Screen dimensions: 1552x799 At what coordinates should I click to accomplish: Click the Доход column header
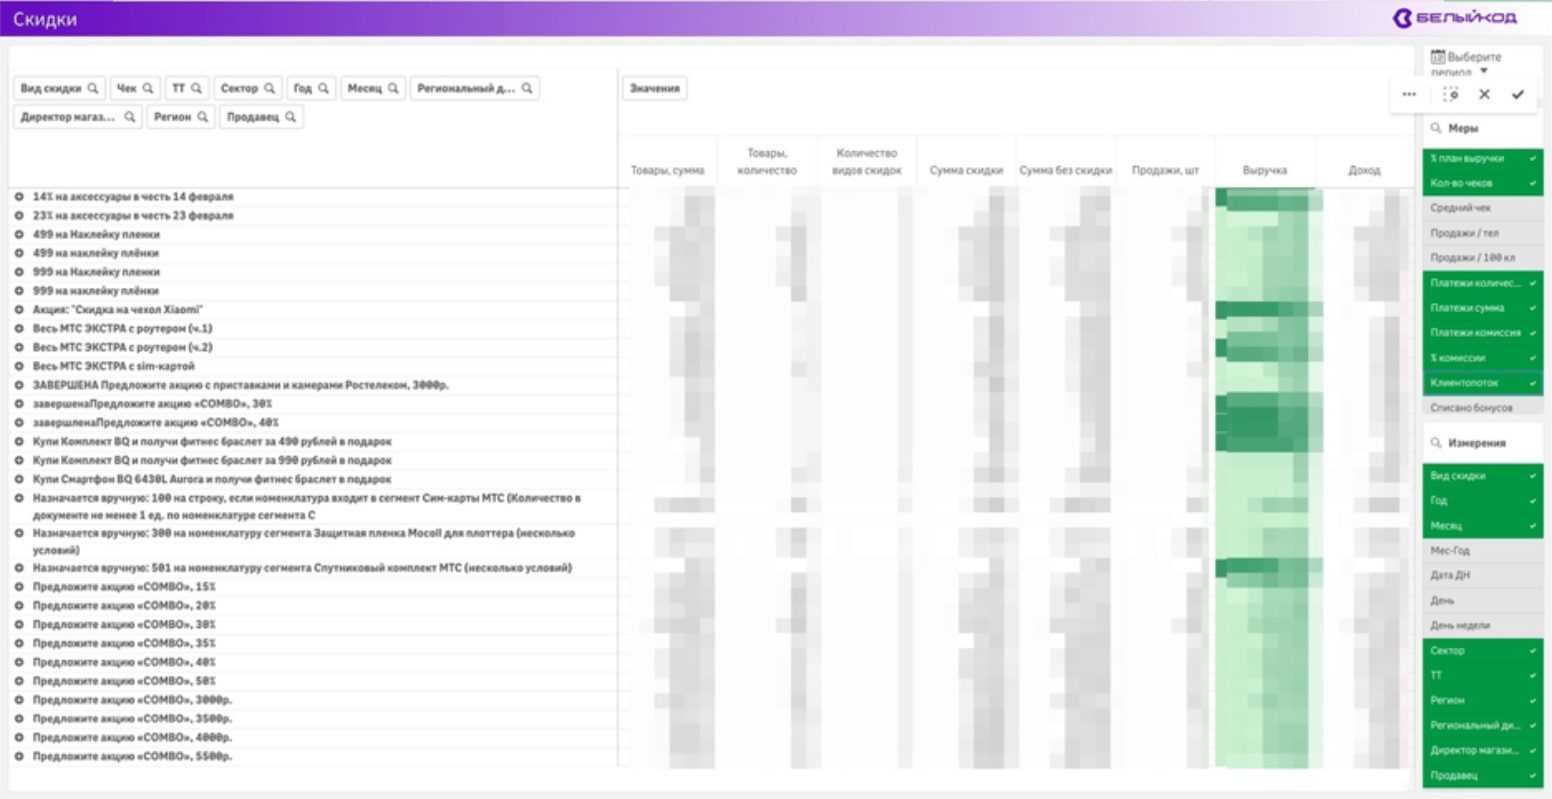pyautogui.click(x=1364, y=170)
